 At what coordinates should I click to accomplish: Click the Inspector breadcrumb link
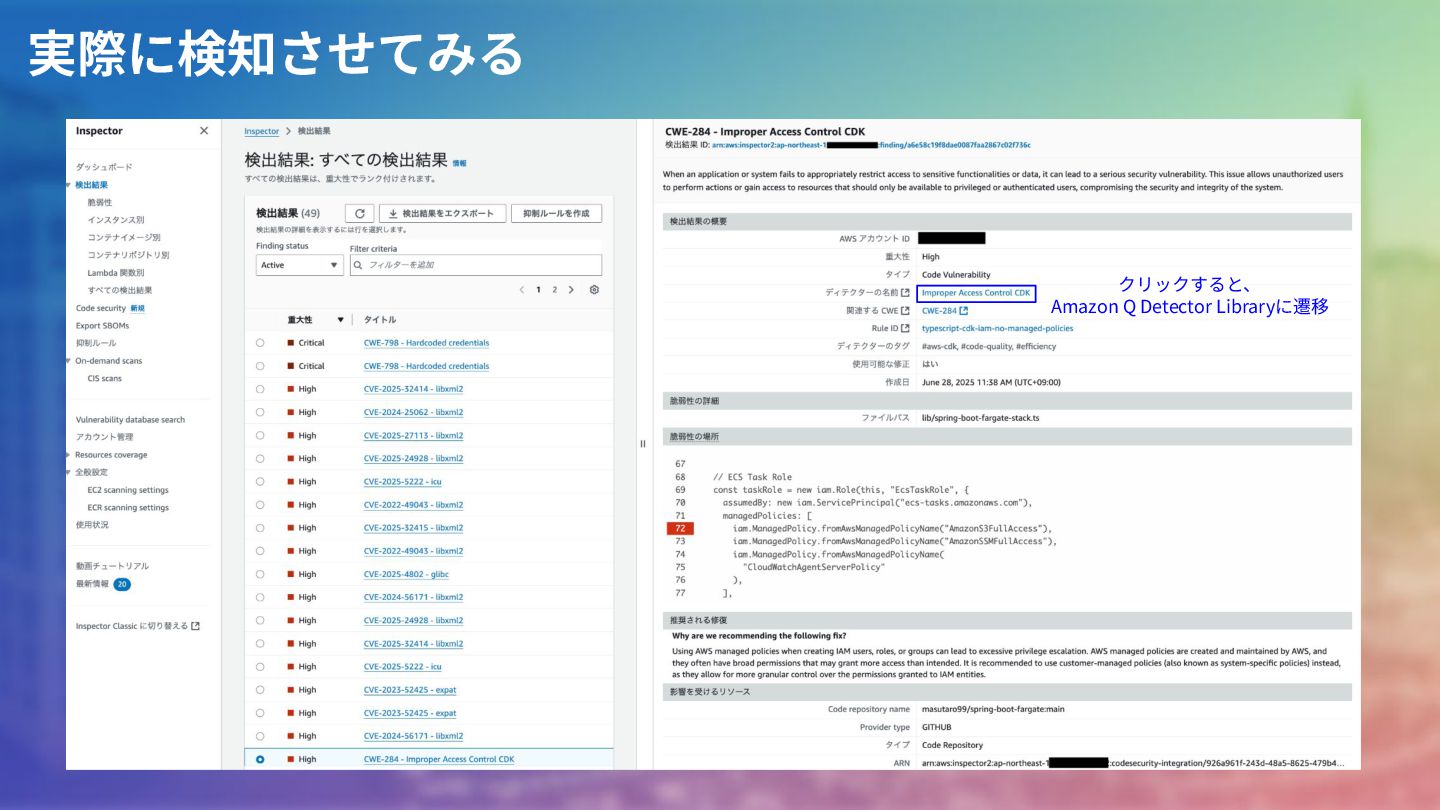coord(262,131)
